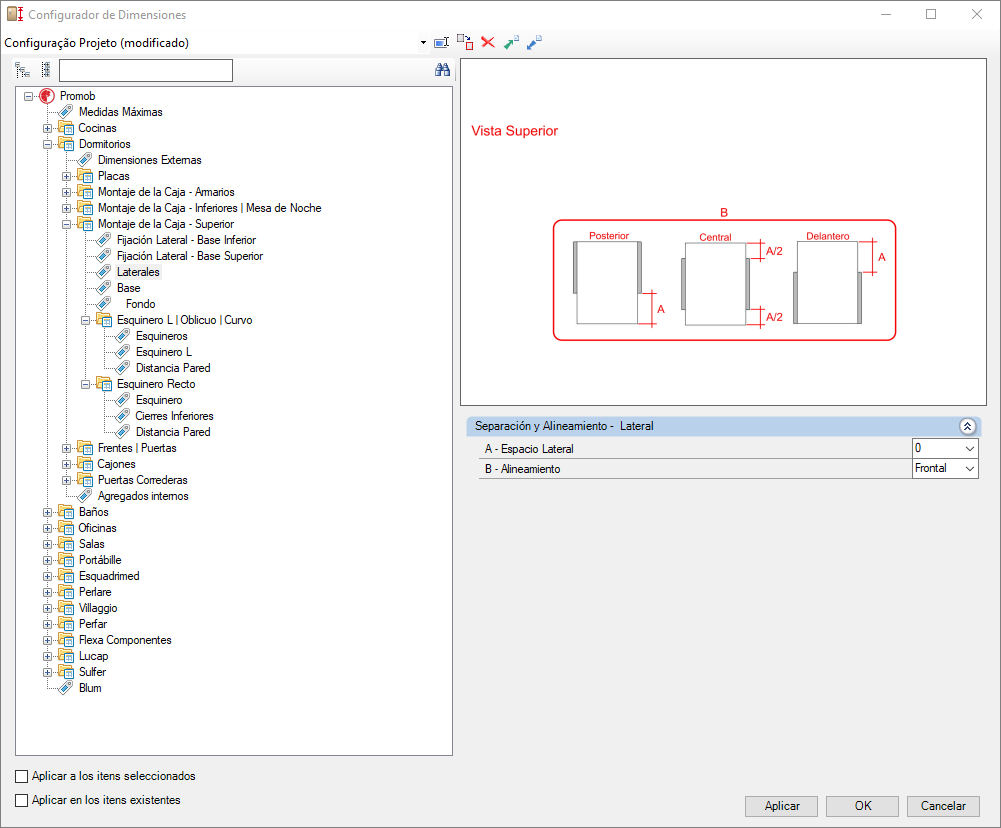This screenshot has width=1001, height=828.
Task: Click the Base tag icon
Action: [x=104, y=288]
